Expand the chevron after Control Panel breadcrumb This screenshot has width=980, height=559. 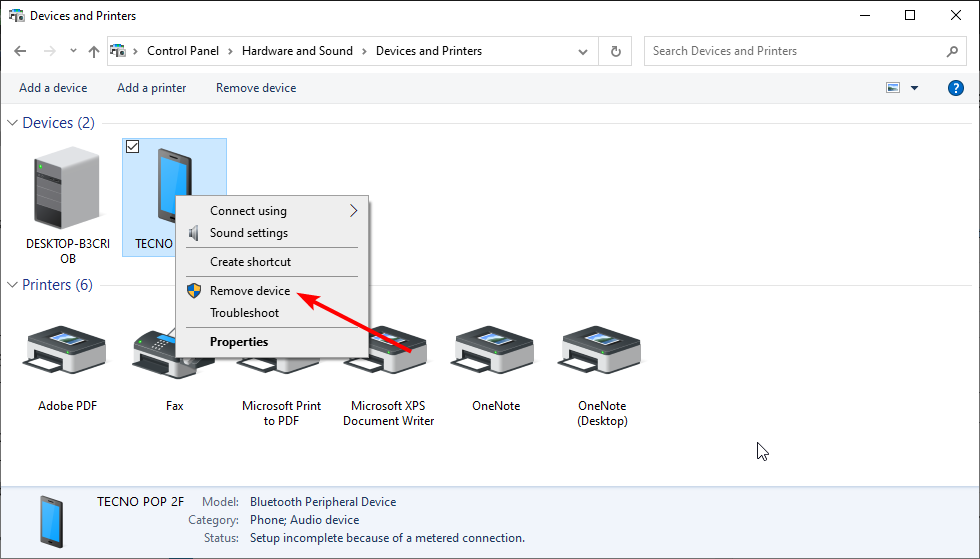230,51
